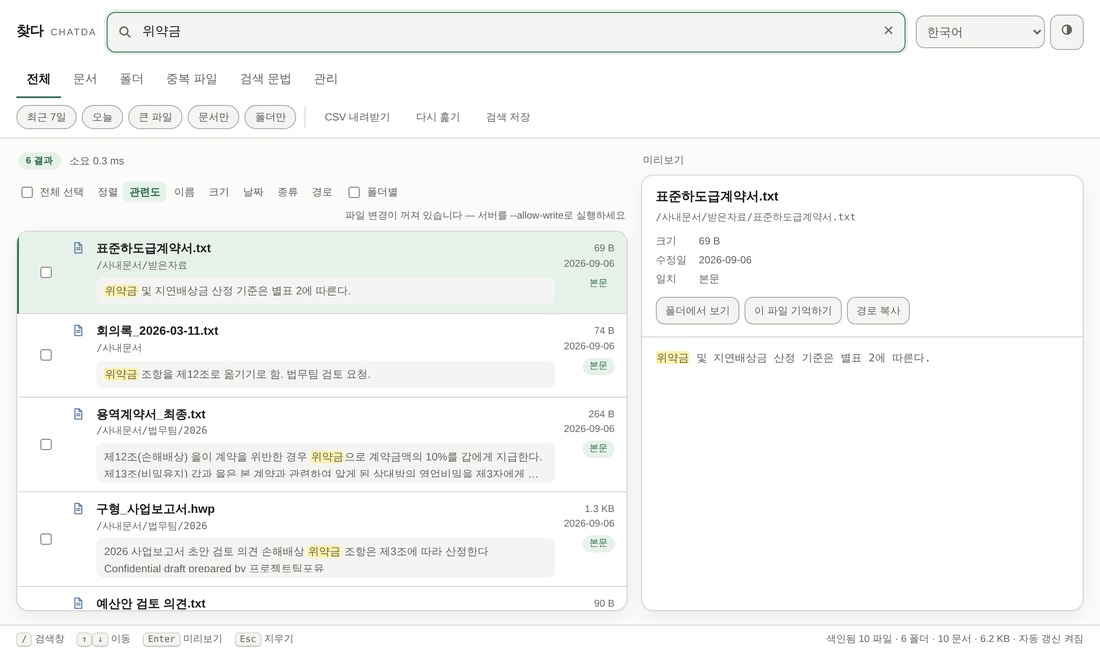Image resolution: width=1100 pixels, height=654 pixels.
Task: Click the Esc 지우기 shortcut hint
Action: pyautogui.click(x=264, y=639)
